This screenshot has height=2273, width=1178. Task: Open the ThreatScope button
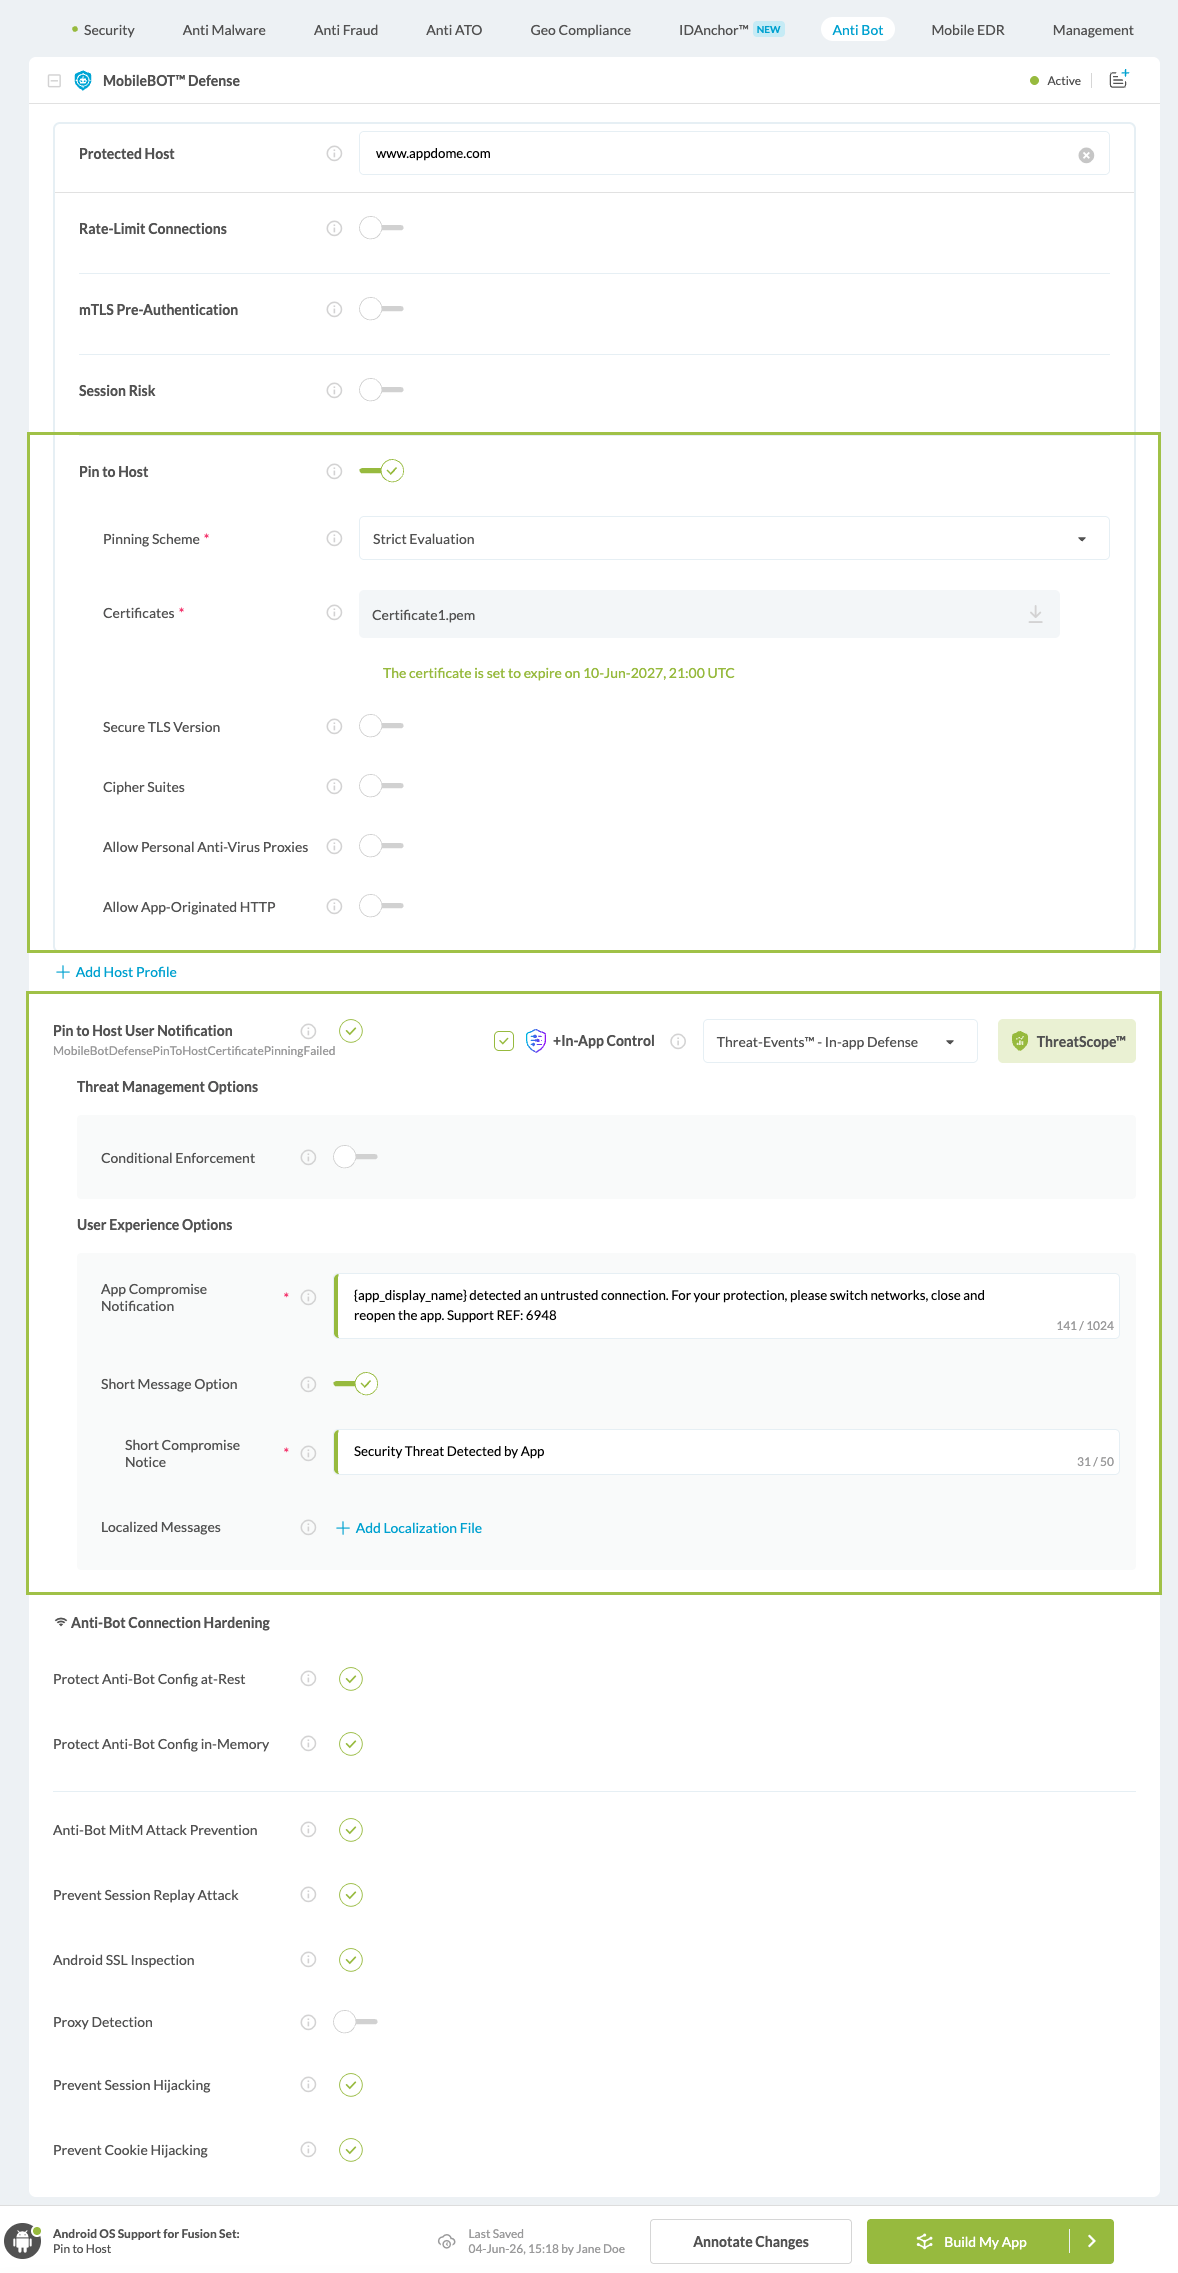pos(1067,1041)
